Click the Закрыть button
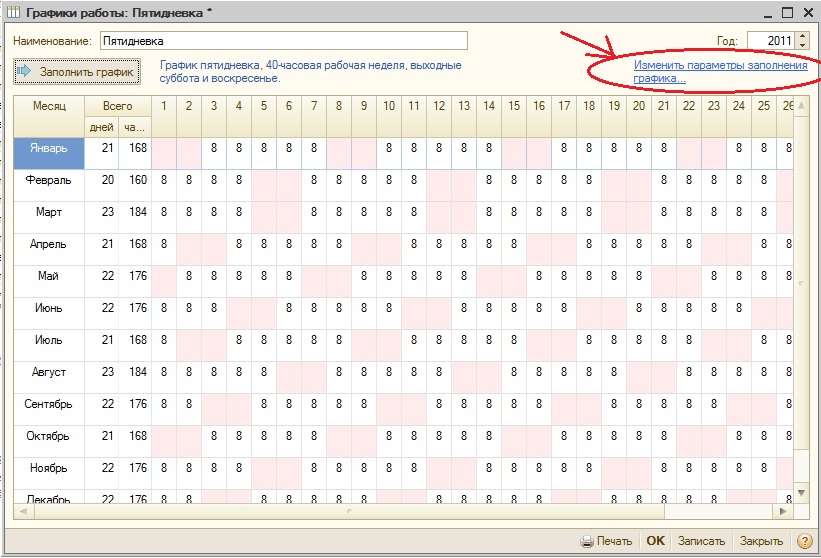This screenshot has height=558, width=821. (761, 541)
